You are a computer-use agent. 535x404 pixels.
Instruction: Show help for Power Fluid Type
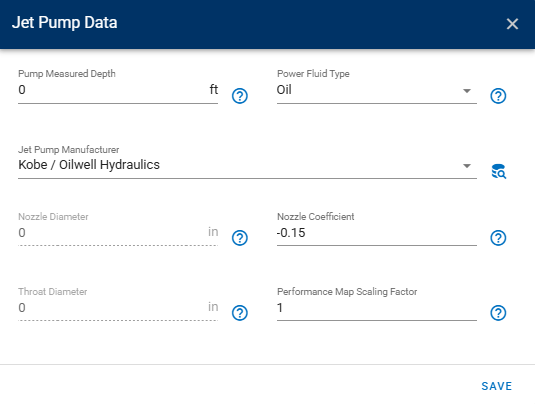498,96
